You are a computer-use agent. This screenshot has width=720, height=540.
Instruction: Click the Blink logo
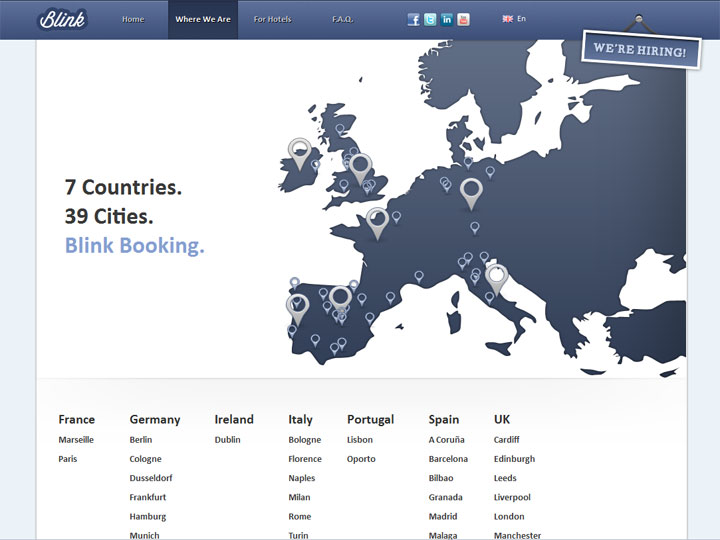pos(62,19)
